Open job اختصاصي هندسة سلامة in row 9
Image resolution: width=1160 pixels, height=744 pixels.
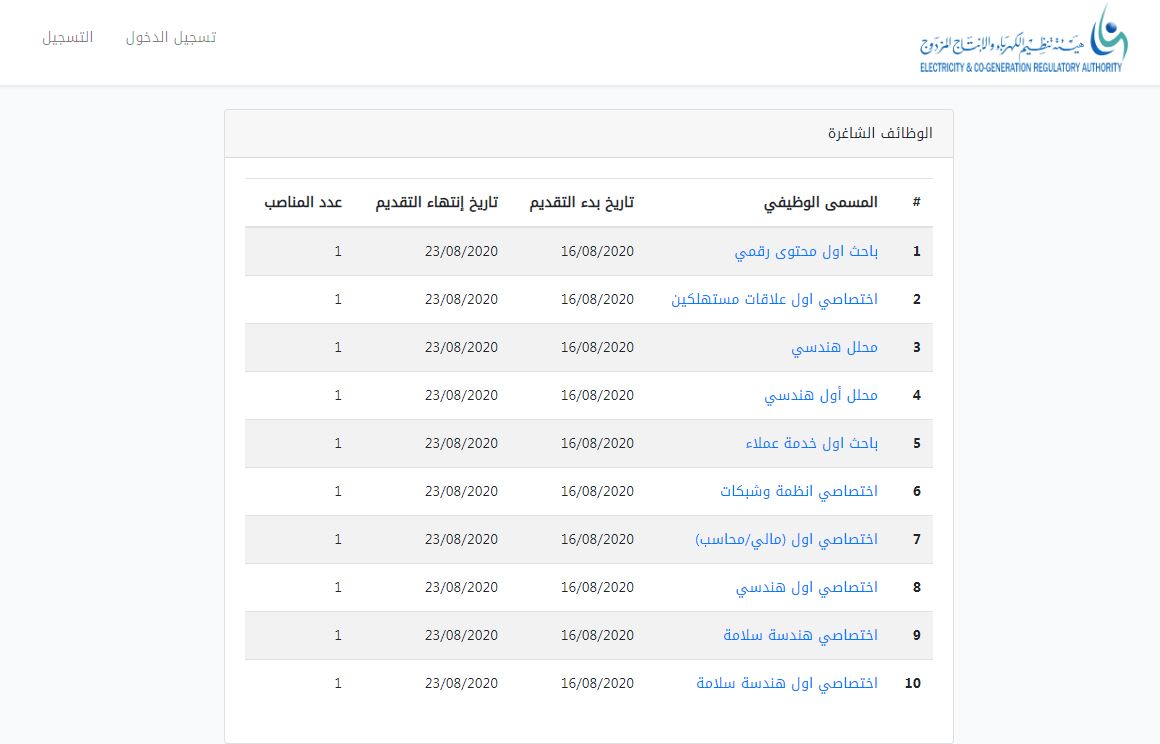pyautogui.click(x=800, y=635)
